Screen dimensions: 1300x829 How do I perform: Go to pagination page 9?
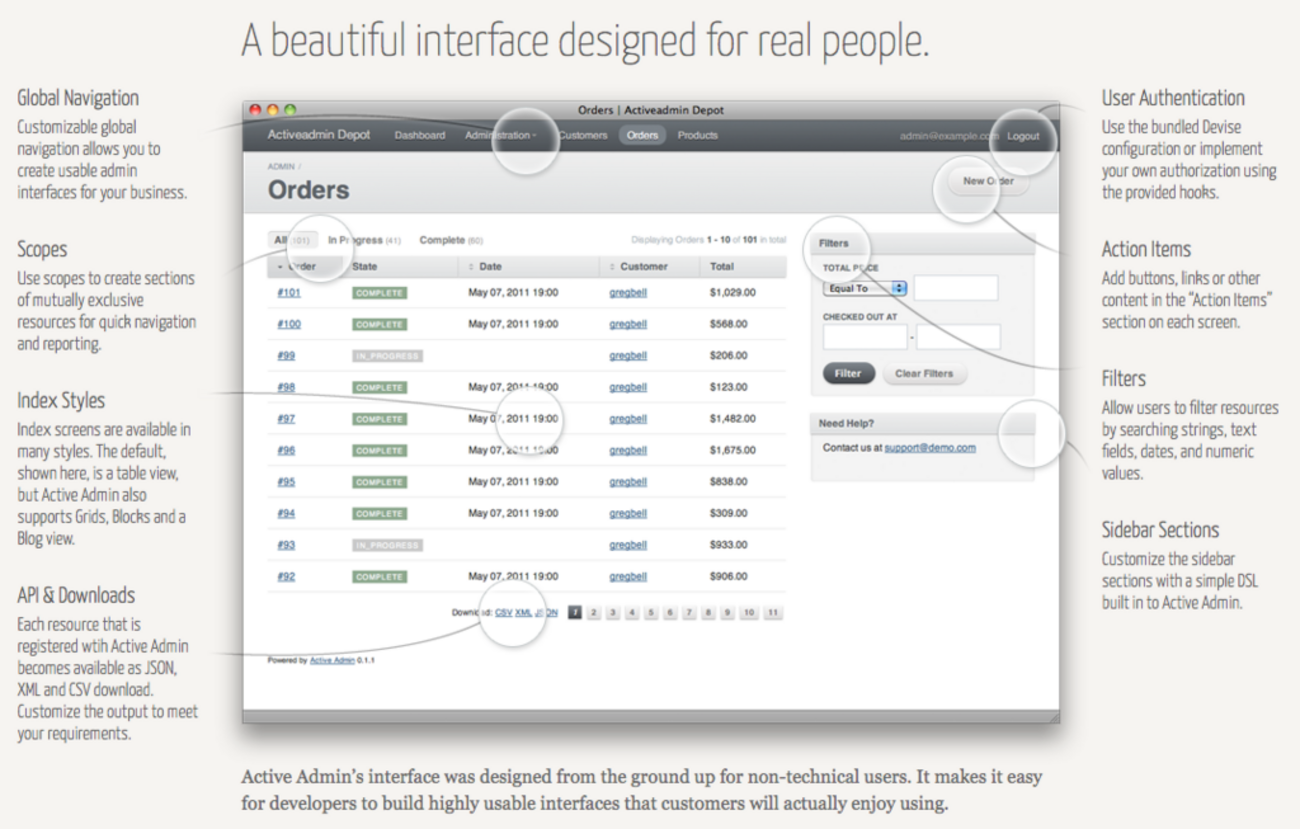pyautogui.click(x=728, y=613)
